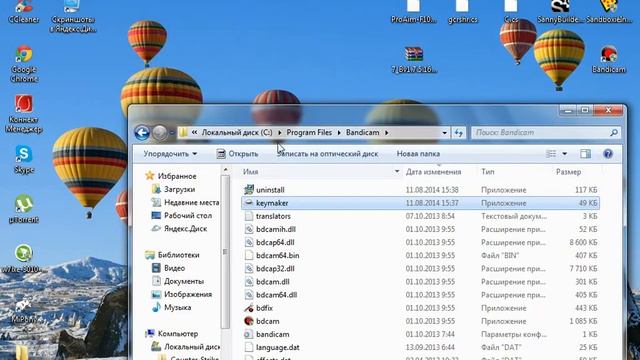Click the help question mark icon
The width and height of the screenshot is (640, 360).
[x=608, y=154]
